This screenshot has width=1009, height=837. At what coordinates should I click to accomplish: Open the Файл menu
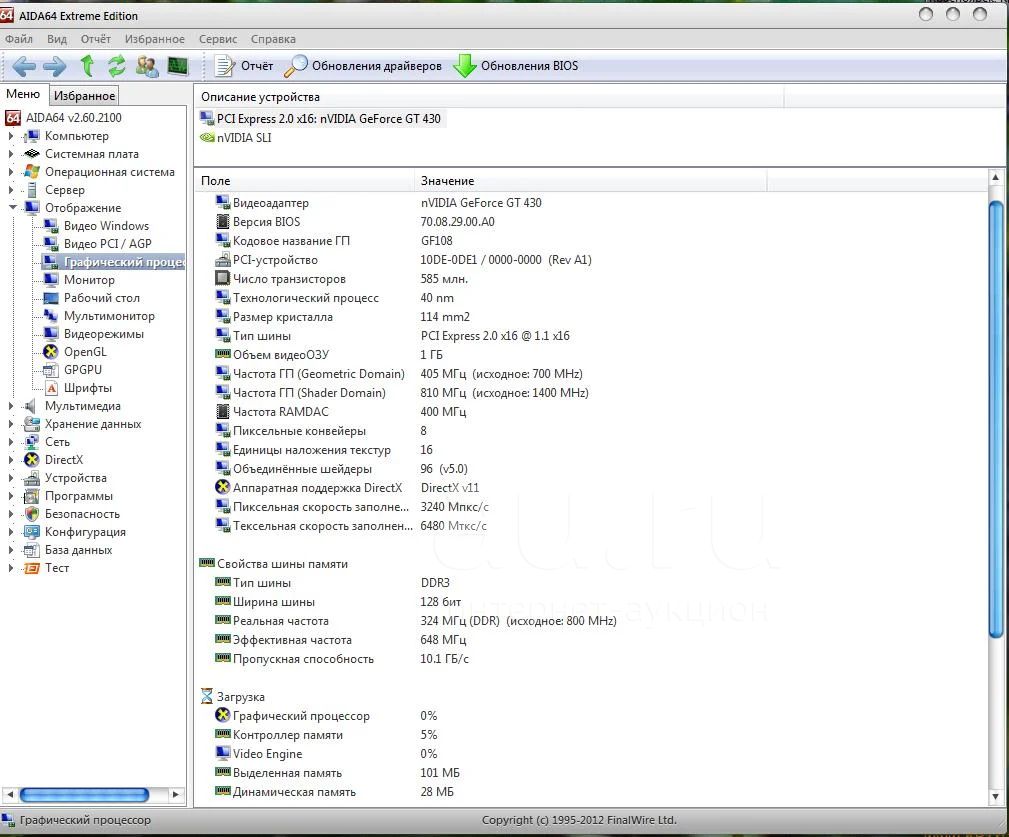pyautogui.click(x=19, y=39)
